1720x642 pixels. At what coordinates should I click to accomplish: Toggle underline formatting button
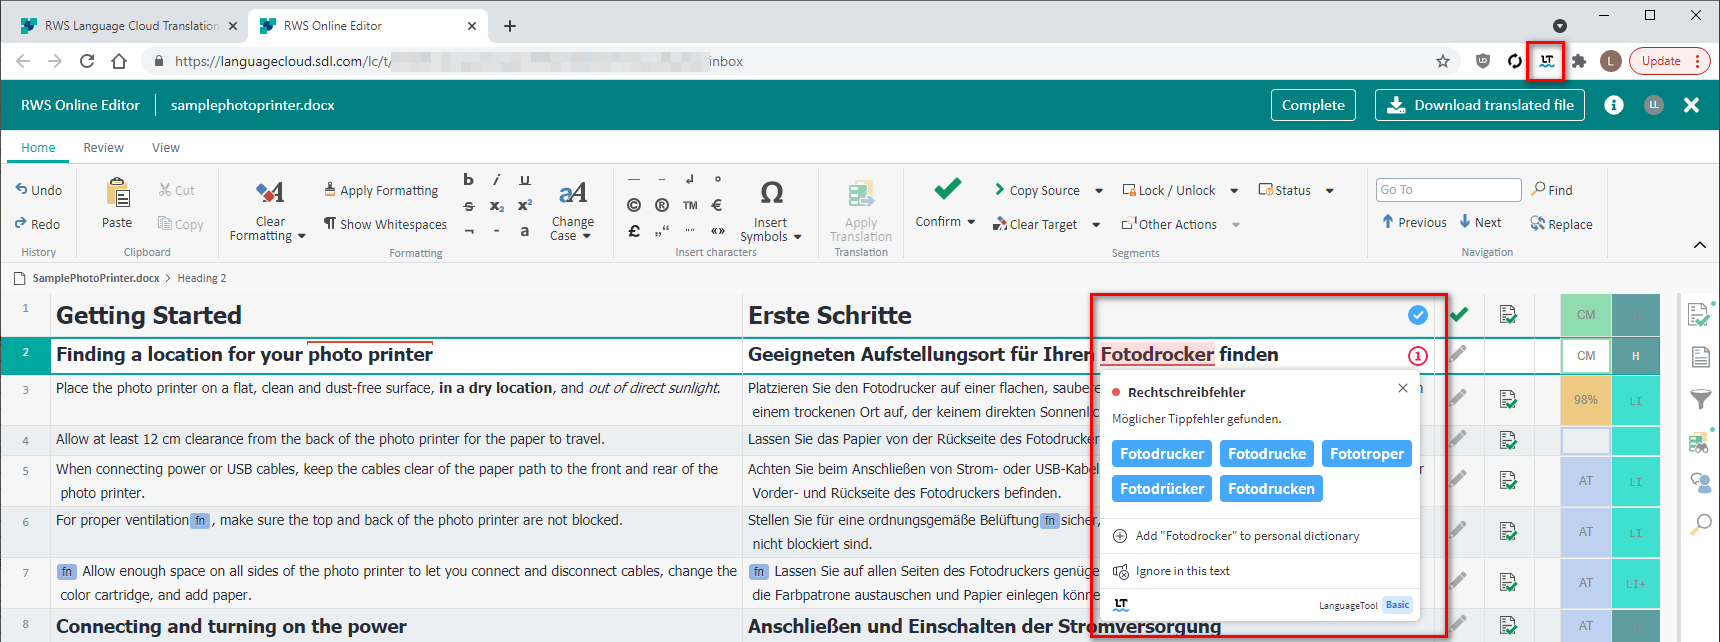[x=524, y=180]
